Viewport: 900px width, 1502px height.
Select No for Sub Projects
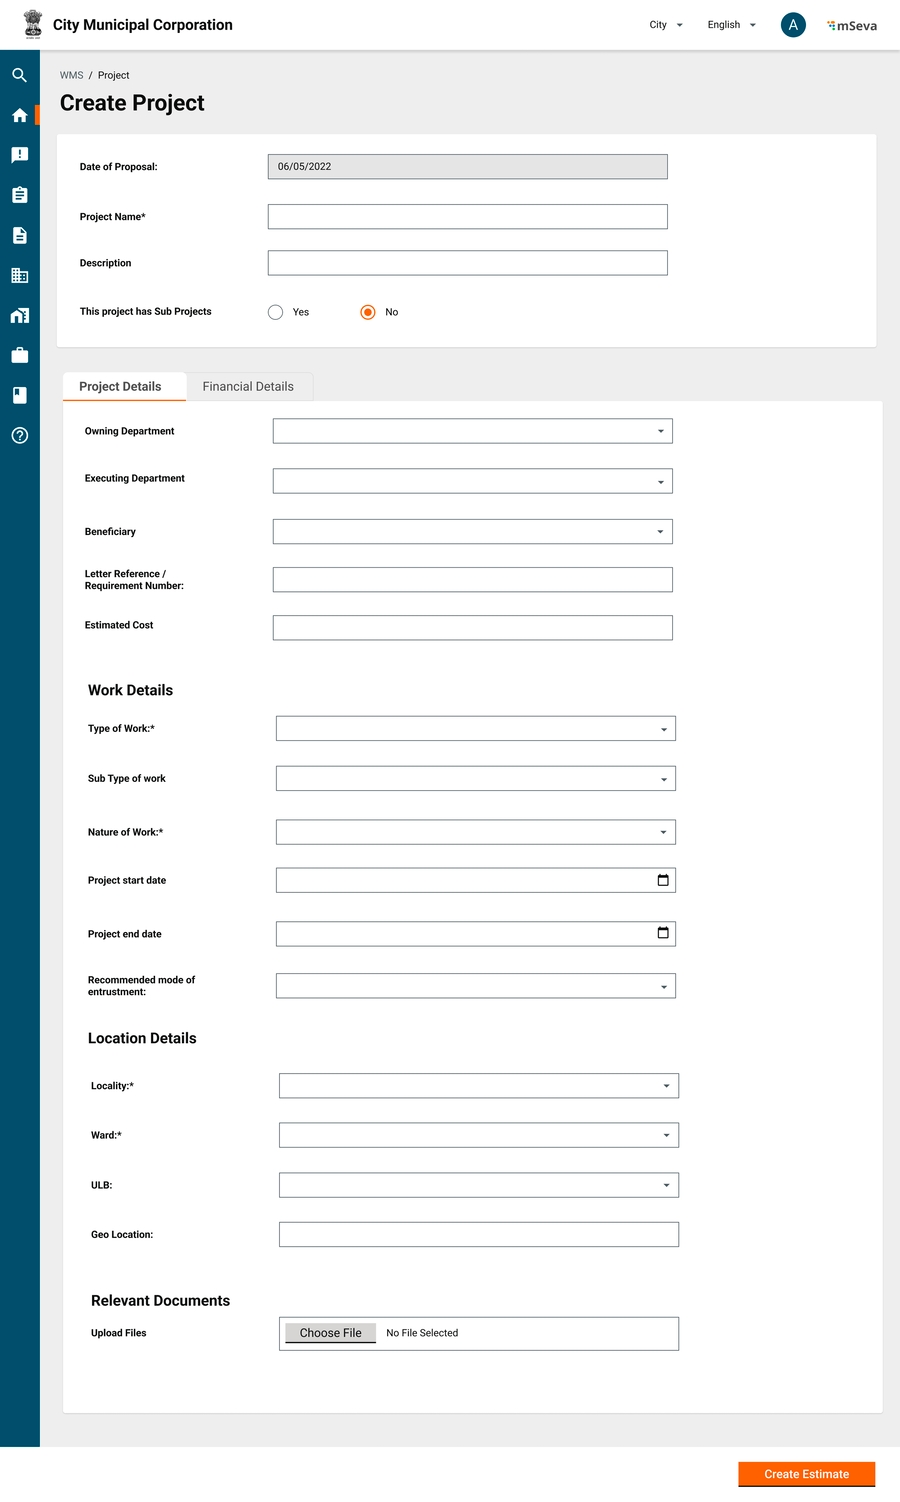[368, 312]
